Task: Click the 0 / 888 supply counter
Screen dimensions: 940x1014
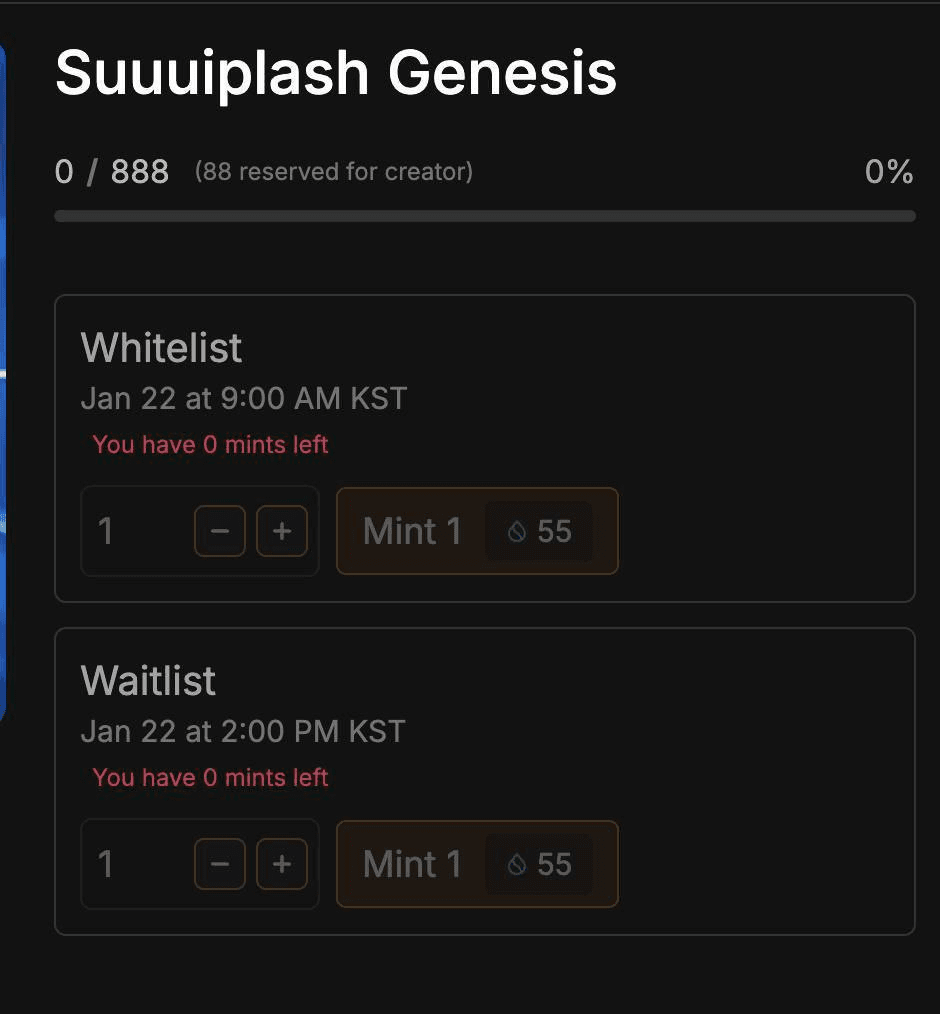Action: (112, 171)
